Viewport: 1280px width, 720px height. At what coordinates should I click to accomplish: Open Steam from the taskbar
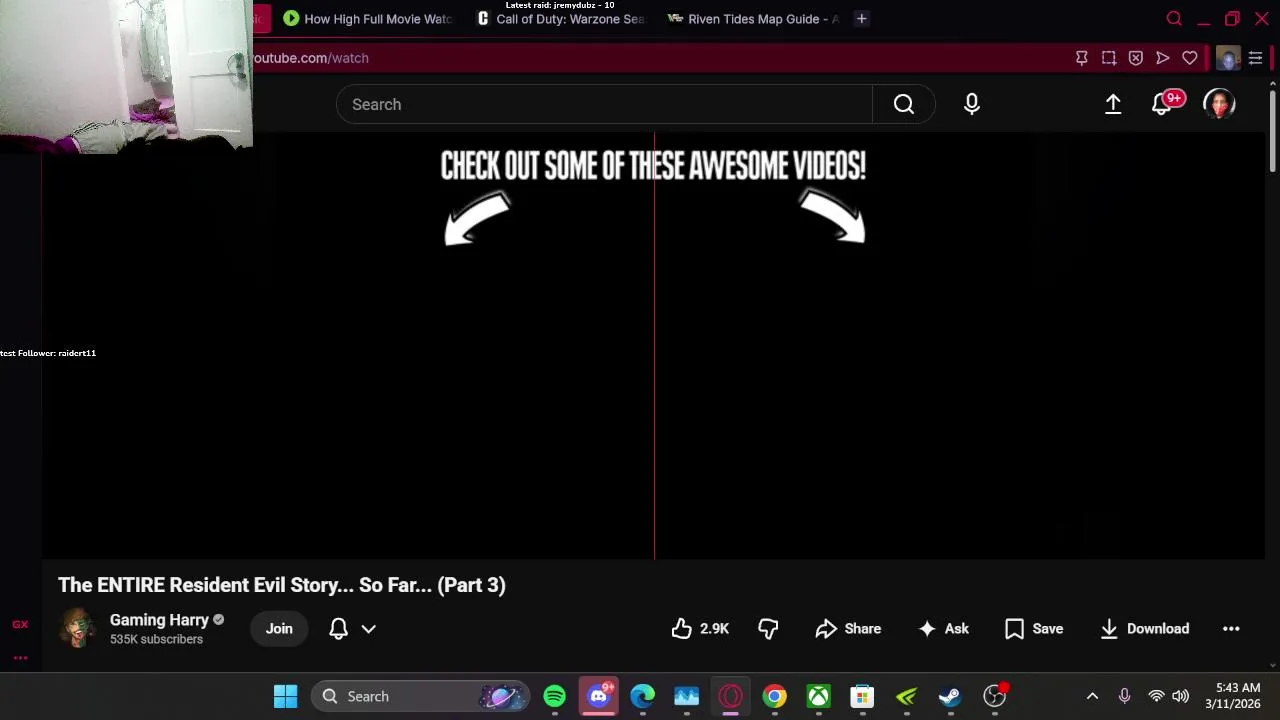[x=950, y=696]
